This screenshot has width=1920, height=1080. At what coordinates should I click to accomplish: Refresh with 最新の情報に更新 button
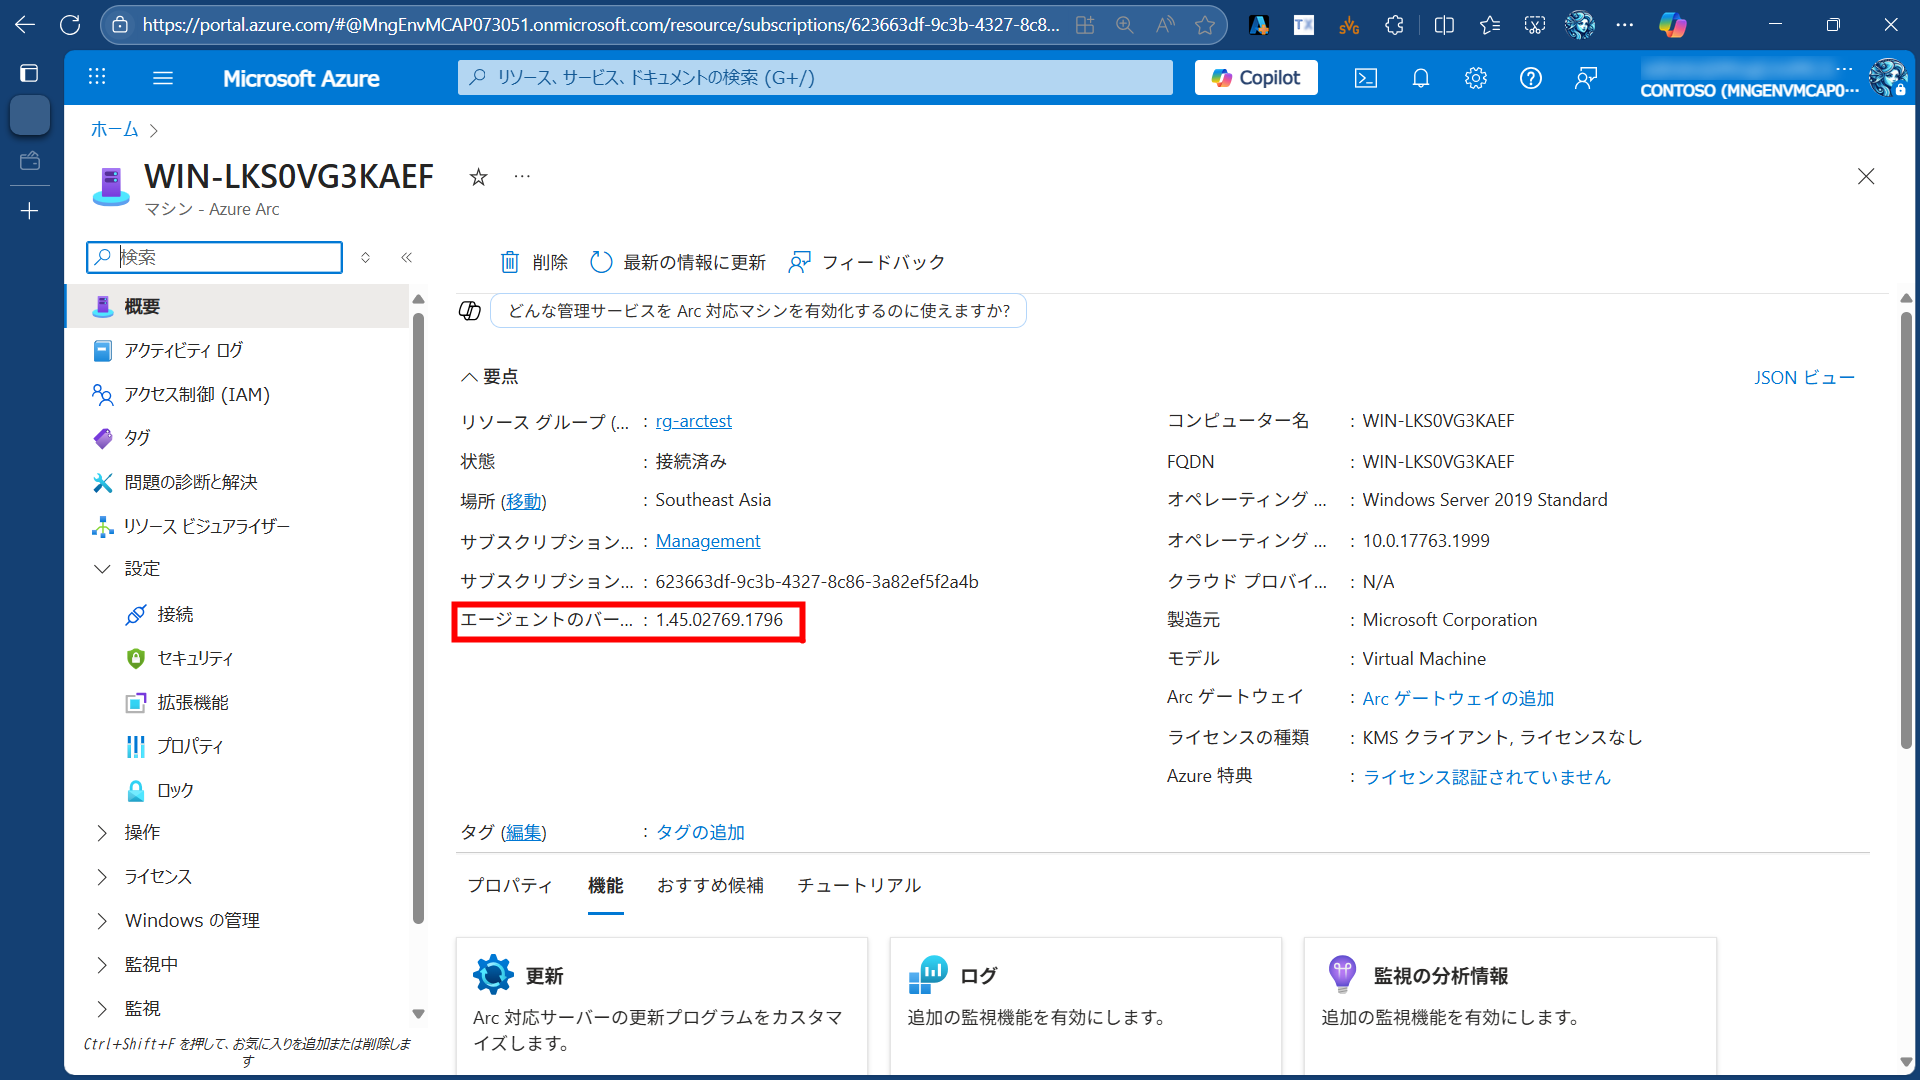tap(678, 262)
